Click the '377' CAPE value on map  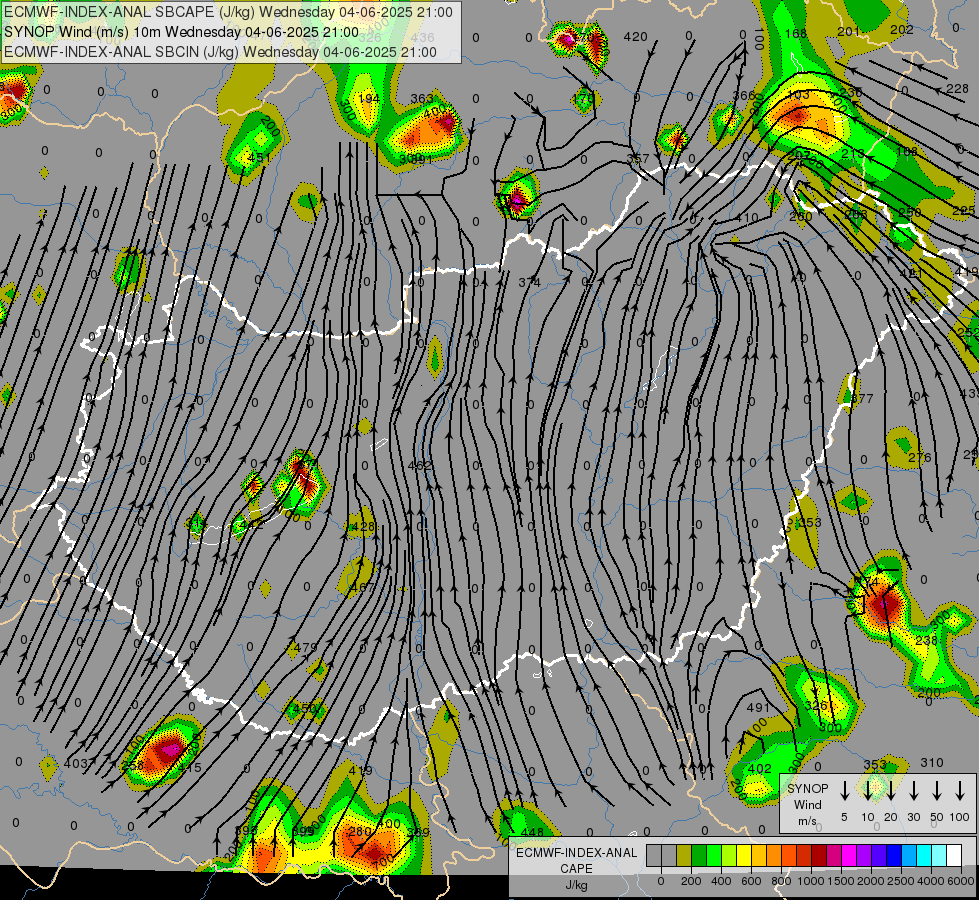(x=862, y=398)
